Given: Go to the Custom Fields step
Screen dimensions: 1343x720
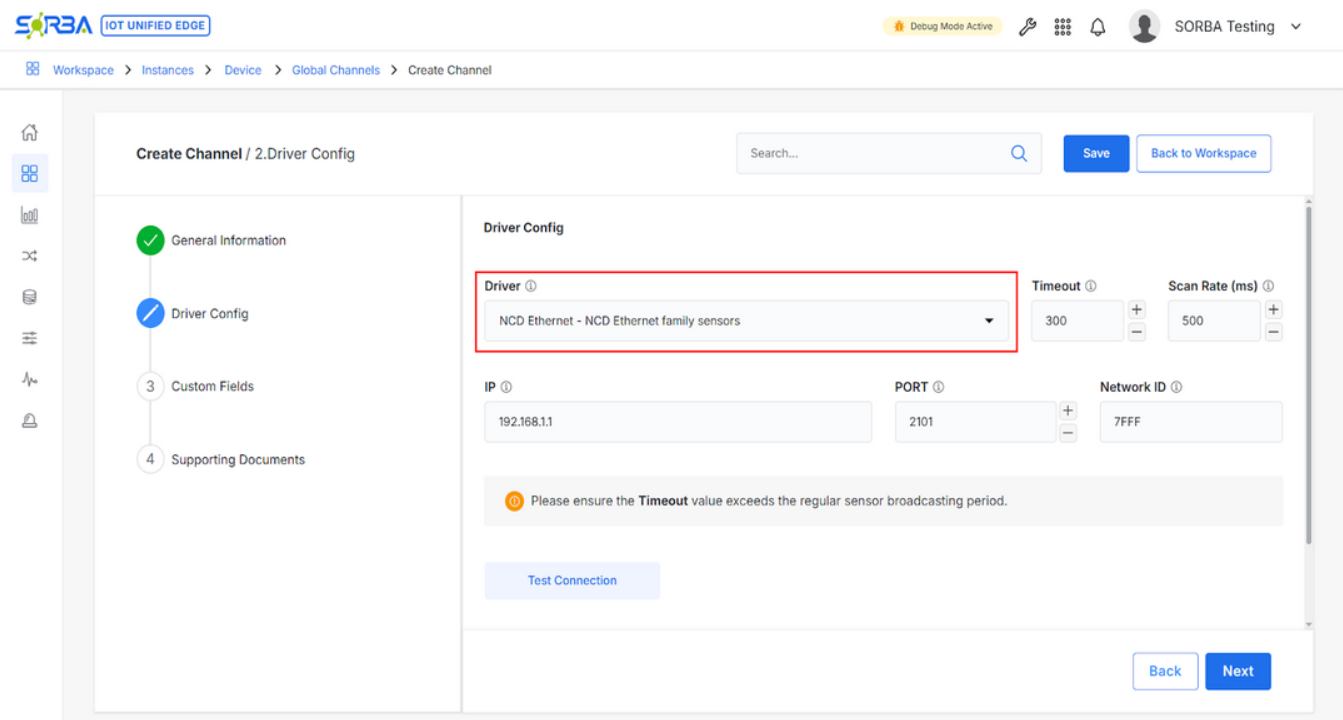Looking at the screenshot, I should pyautogui.click(x=212, y=386).
